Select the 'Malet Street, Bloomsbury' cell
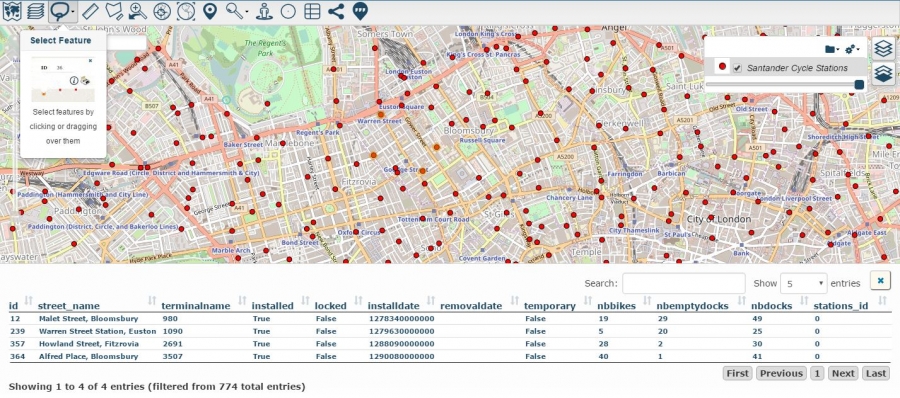The image size is (900, 398). (x=88, y=318)
